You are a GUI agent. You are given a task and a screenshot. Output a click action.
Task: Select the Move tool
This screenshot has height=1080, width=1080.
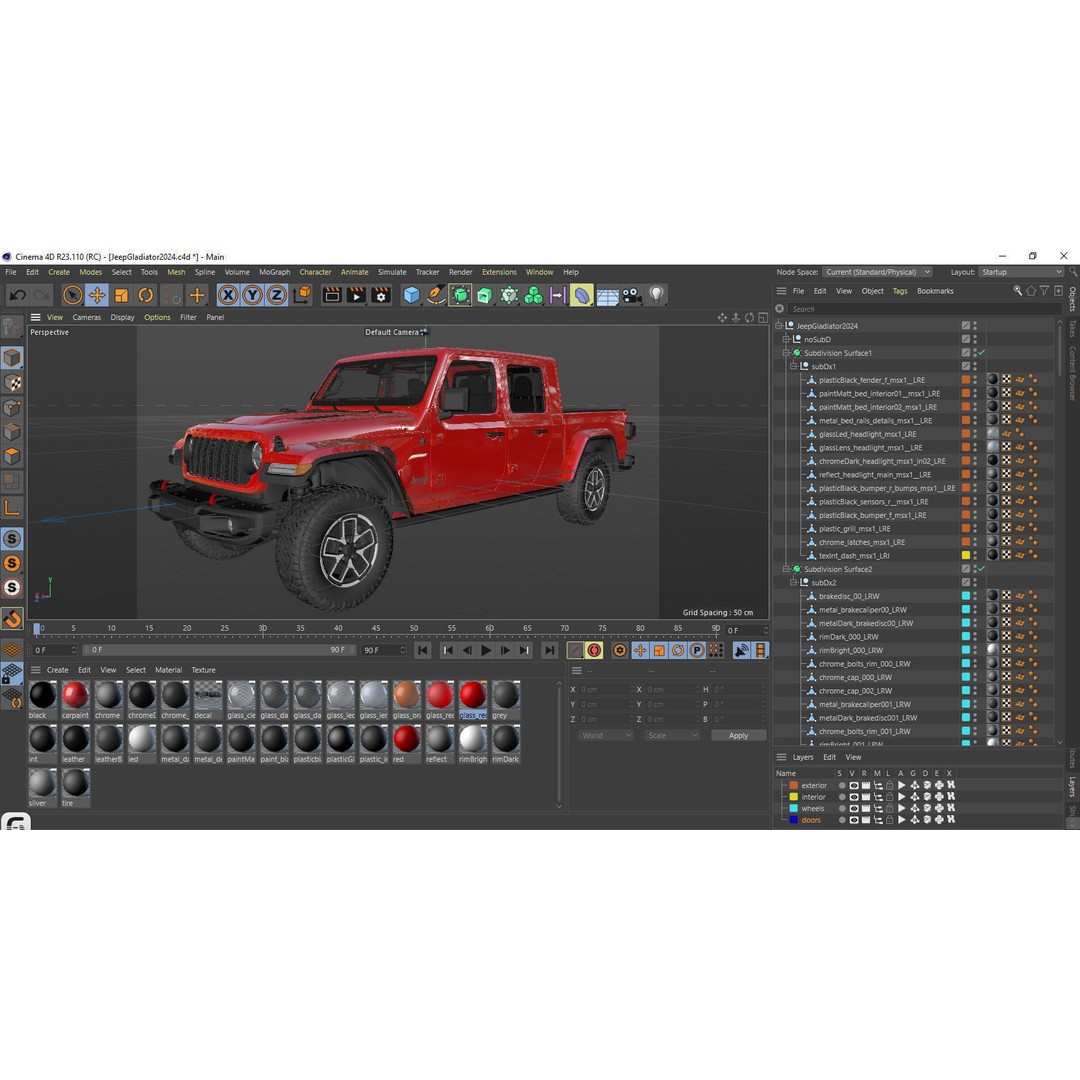(x=95, y=294)
